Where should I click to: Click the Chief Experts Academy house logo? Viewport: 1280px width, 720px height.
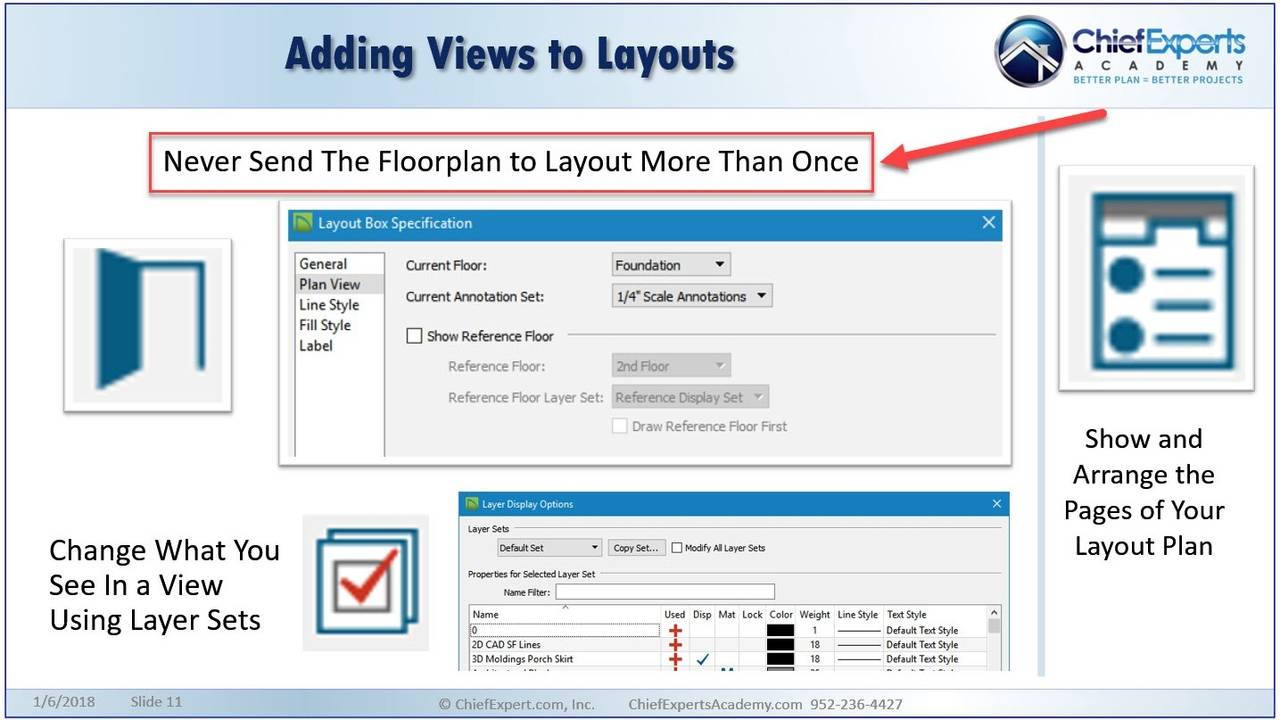coord(1029,51)
